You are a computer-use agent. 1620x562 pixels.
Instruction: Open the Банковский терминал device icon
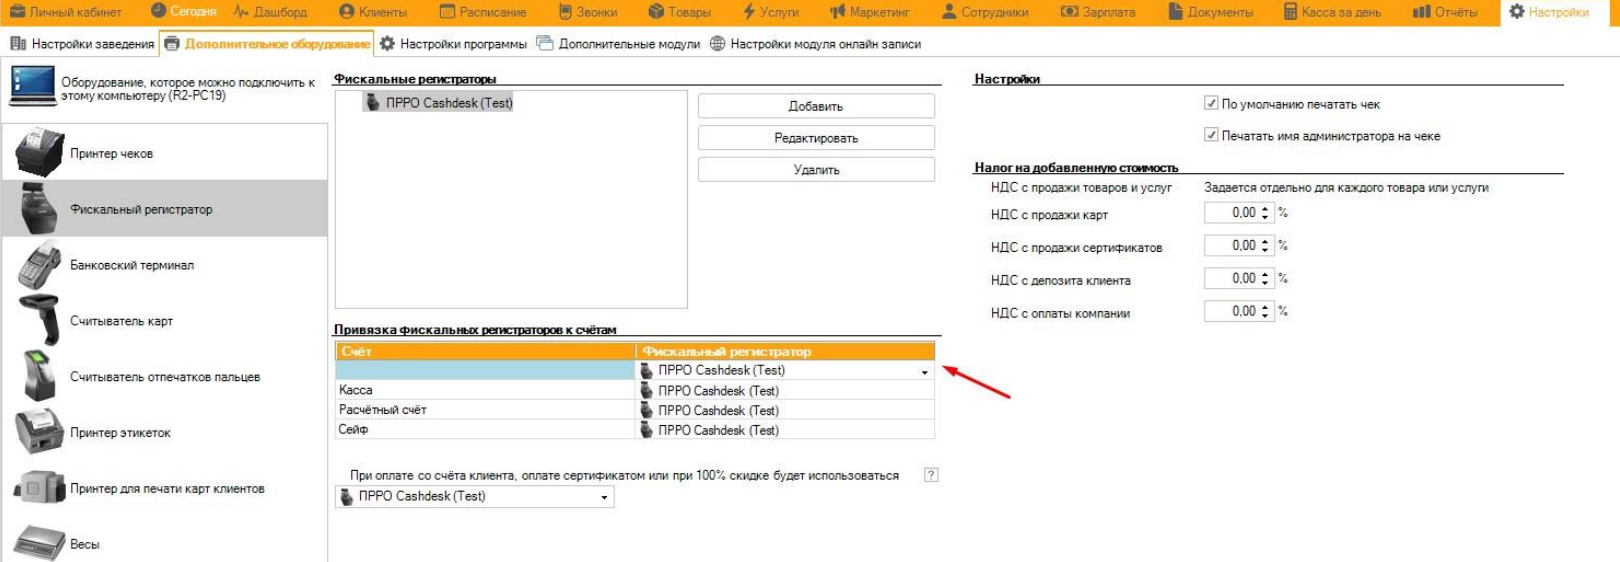[40, 265]
